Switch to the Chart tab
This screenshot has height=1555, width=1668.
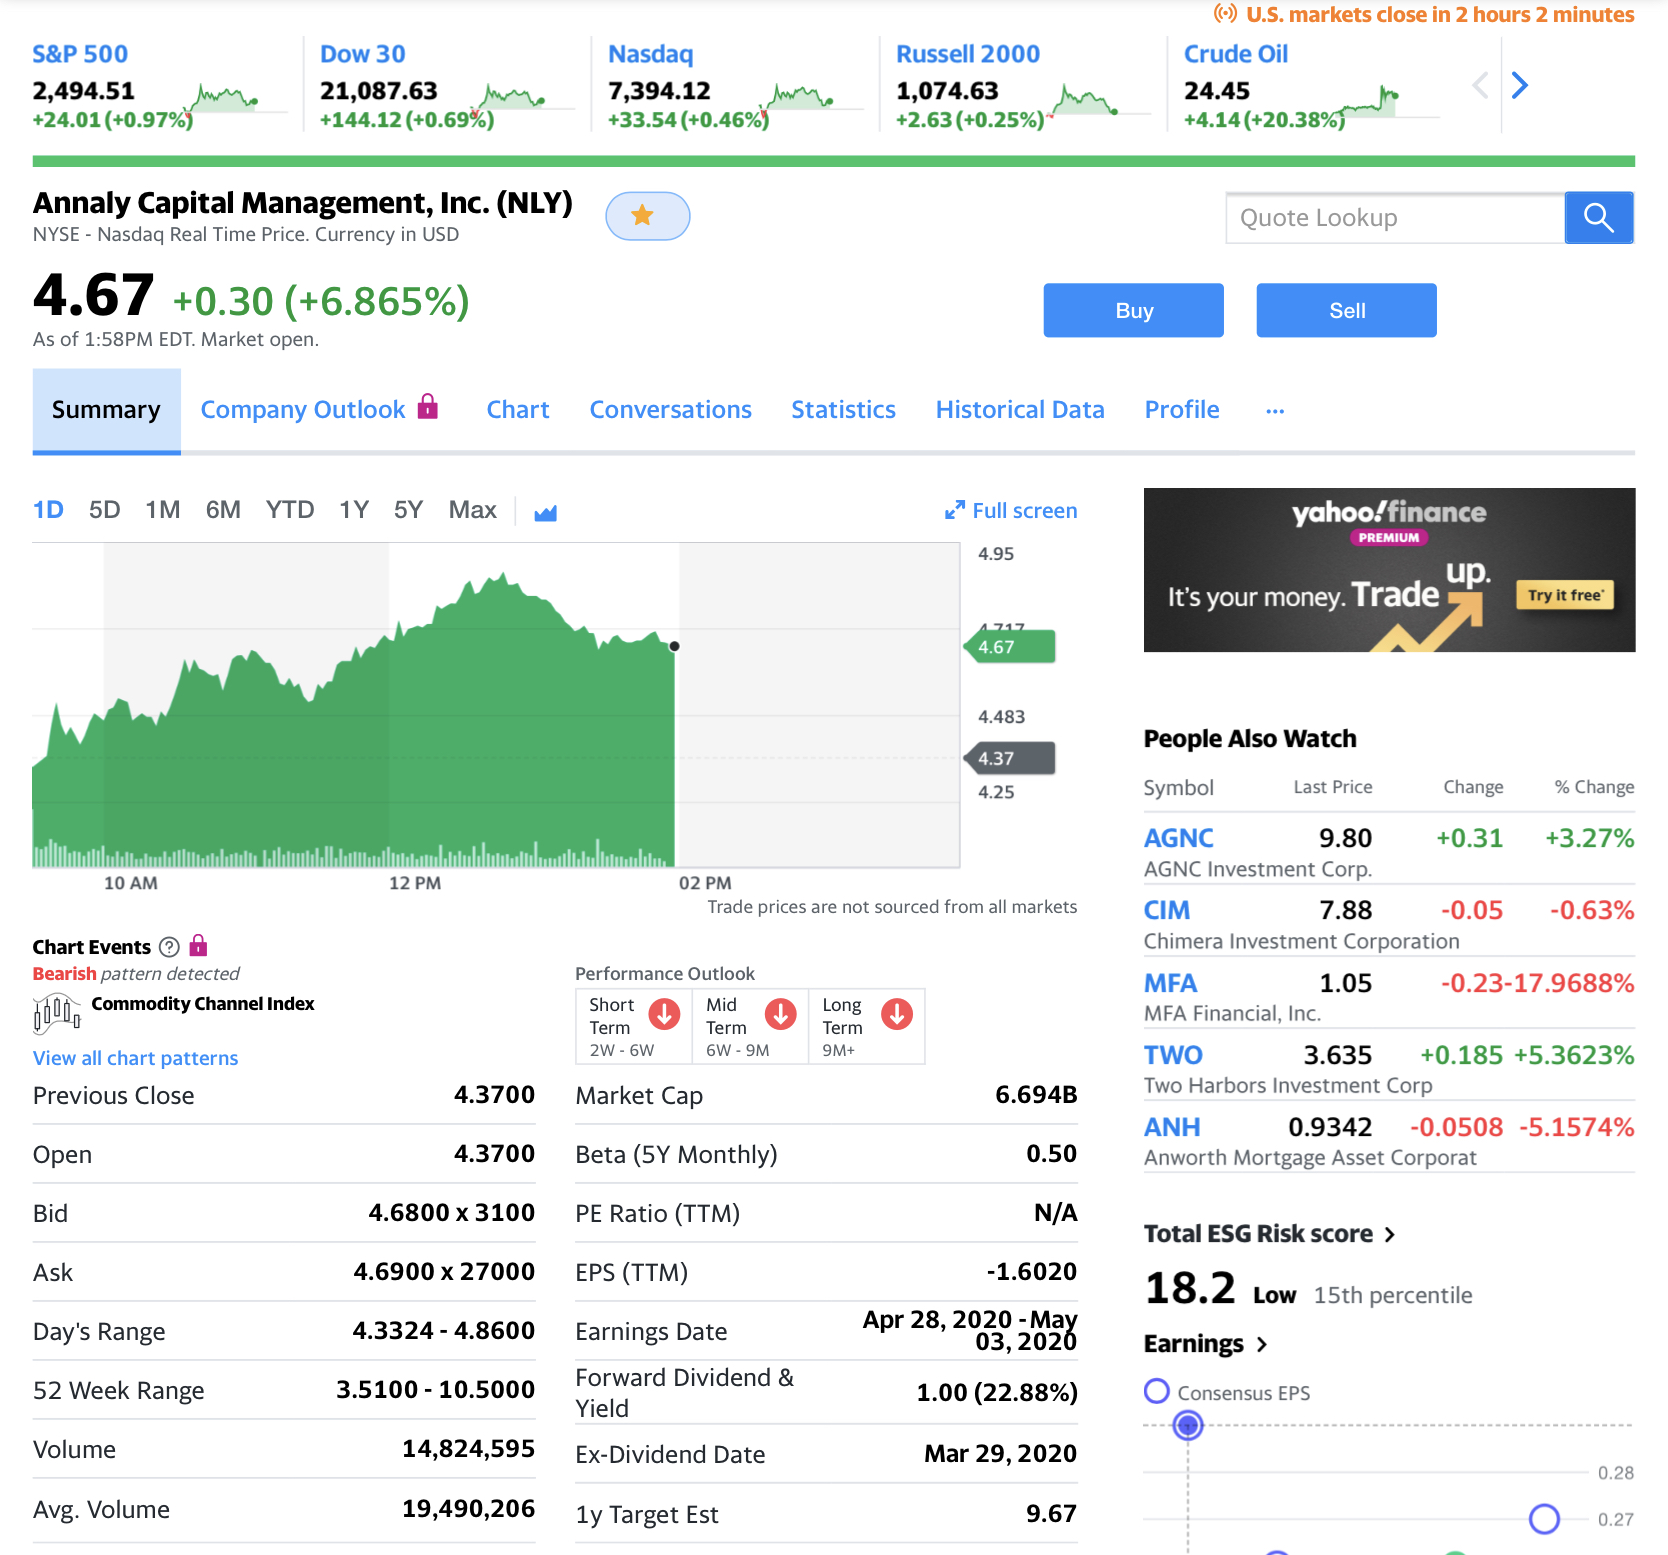[x=518, y=410]
